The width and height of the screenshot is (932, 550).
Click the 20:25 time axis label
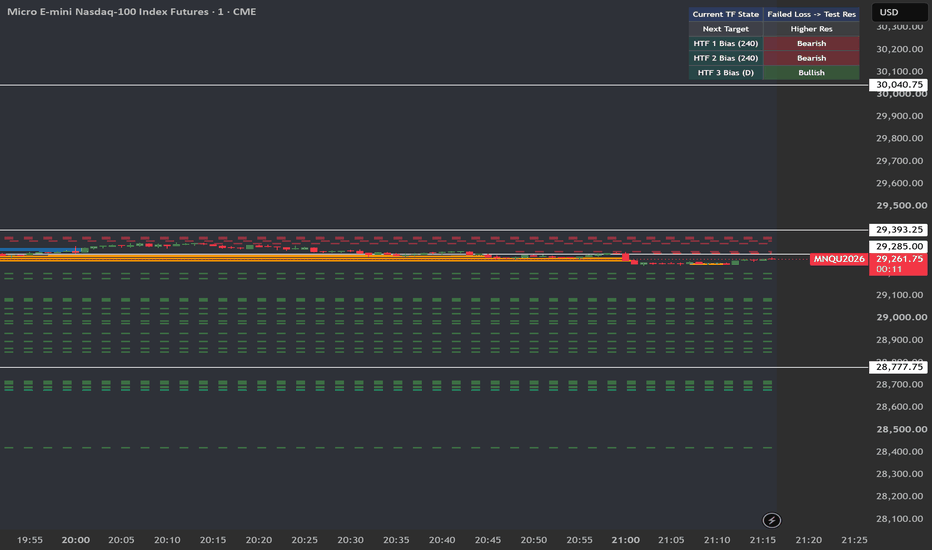[304, 540]
